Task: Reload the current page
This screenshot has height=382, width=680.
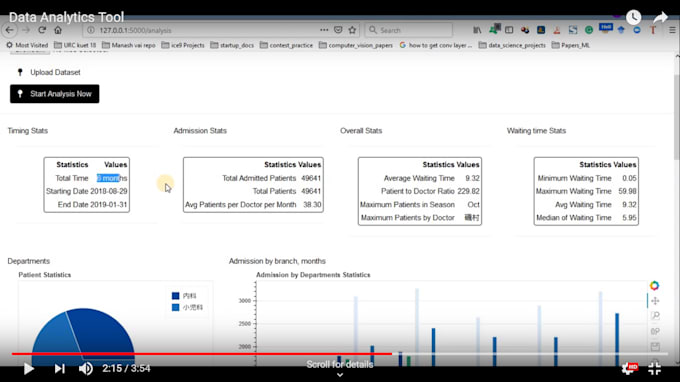Action: (x=42, y=30)
